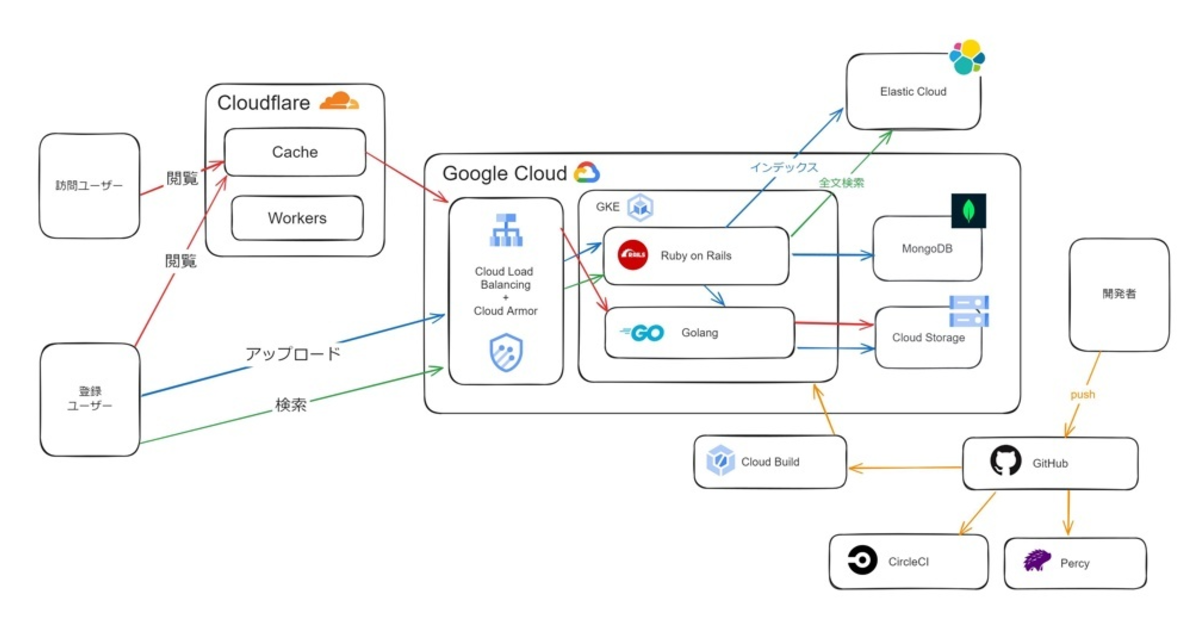Click the Percy label
The height and width of the screenshot is (630, 1200).
pos(1076,563)
